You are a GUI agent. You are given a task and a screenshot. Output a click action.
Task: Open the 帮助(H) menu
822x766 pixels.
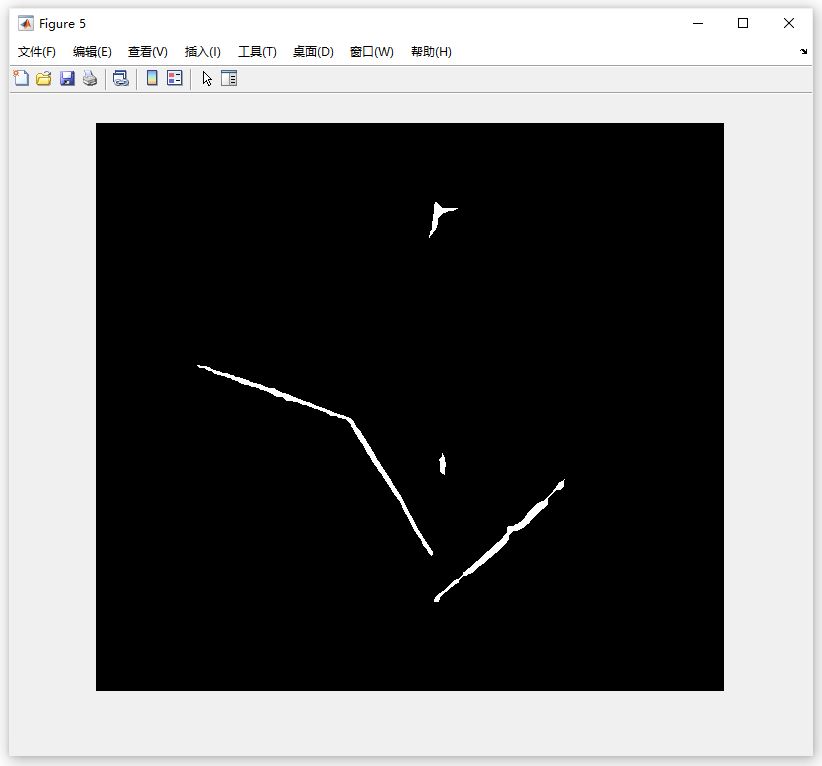tap(431, 51)
